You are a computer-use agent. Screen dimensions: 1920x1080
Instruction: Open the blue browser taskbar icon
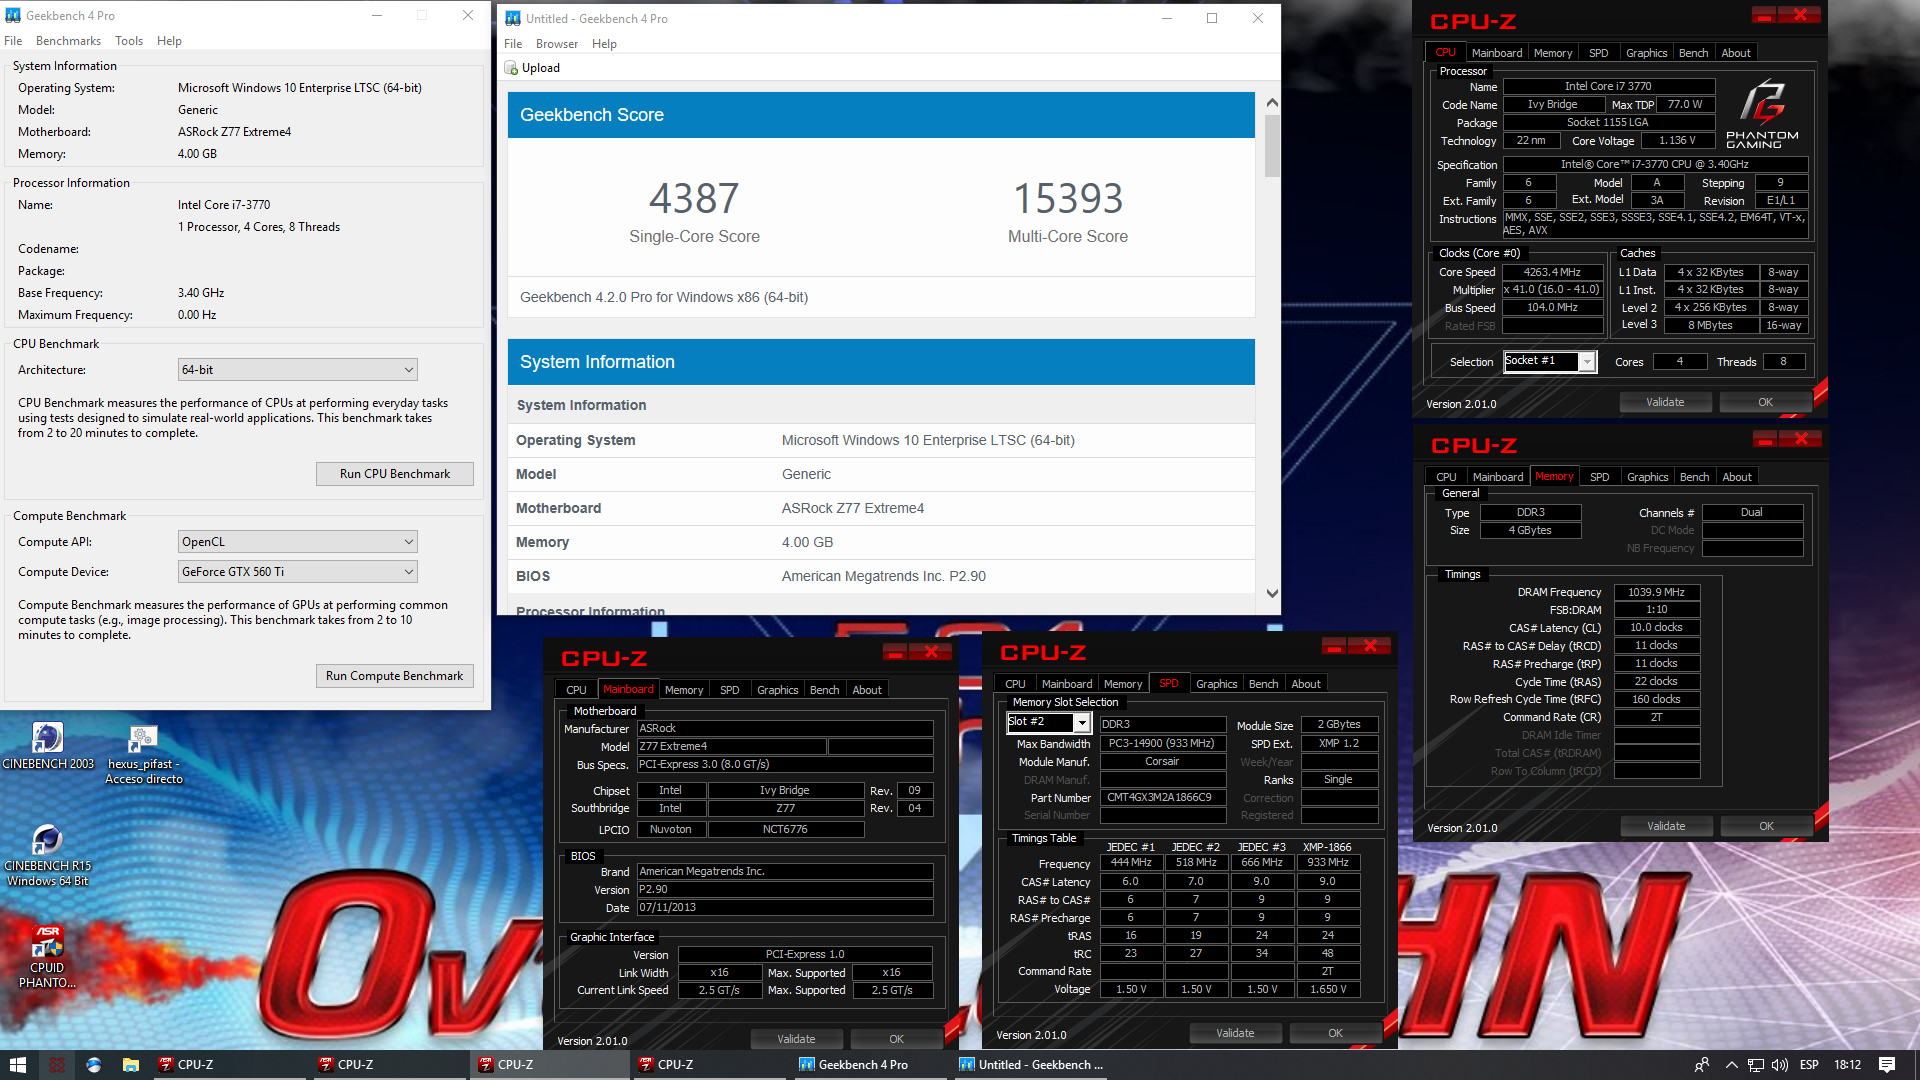(x=94, y=1065)
